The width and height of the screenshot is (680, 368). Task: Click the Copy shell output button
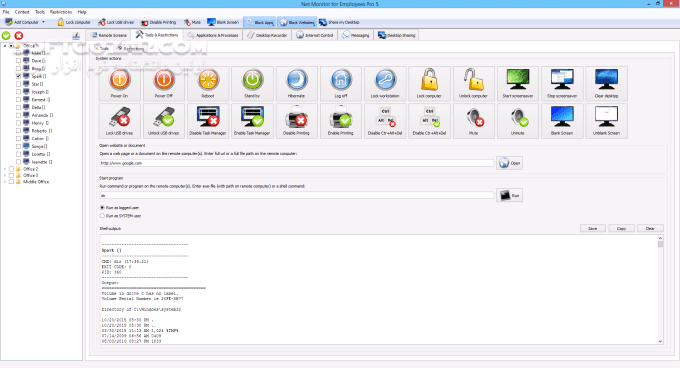621,228
